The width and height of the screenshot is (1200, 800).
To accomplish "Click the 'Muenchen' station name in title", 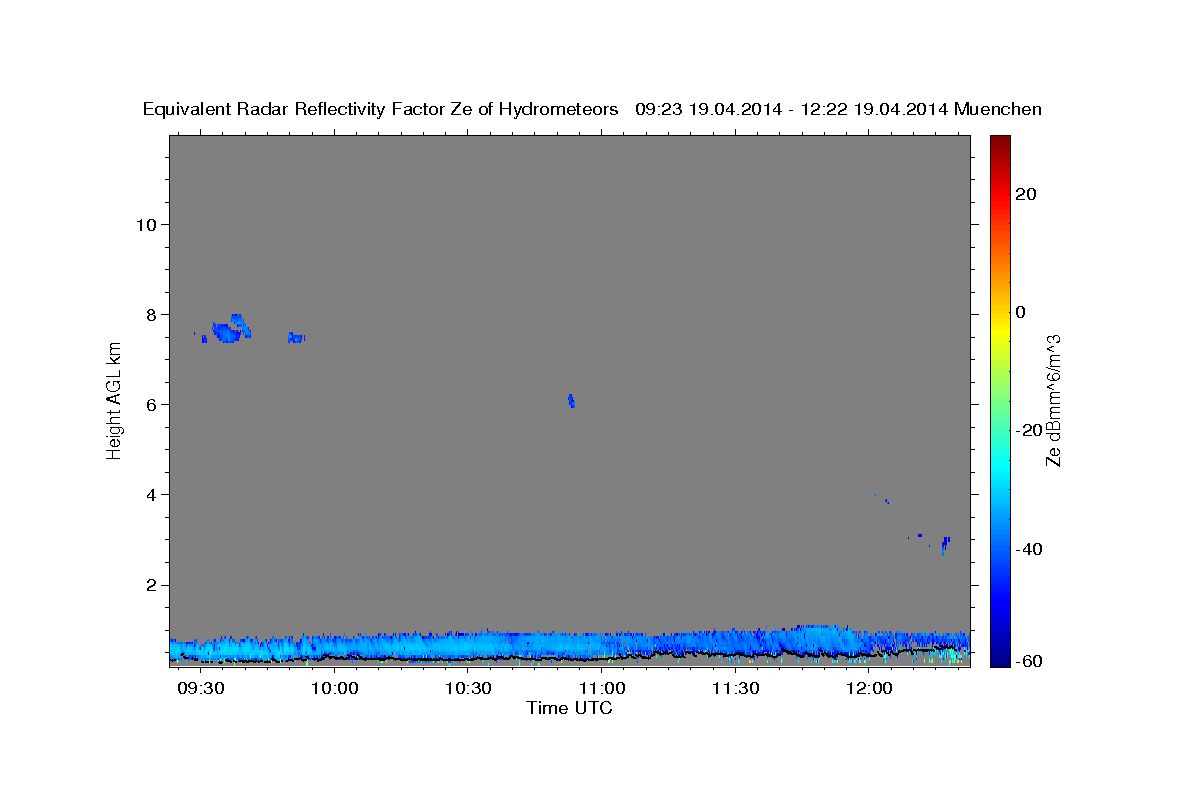I will coord(998,110).
